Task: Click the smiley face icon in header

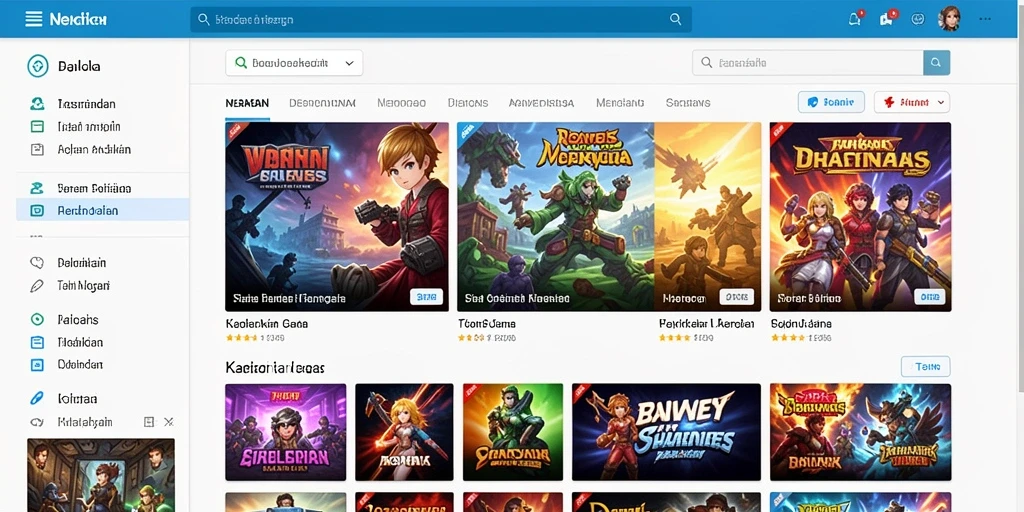Action: coord(918,19)
